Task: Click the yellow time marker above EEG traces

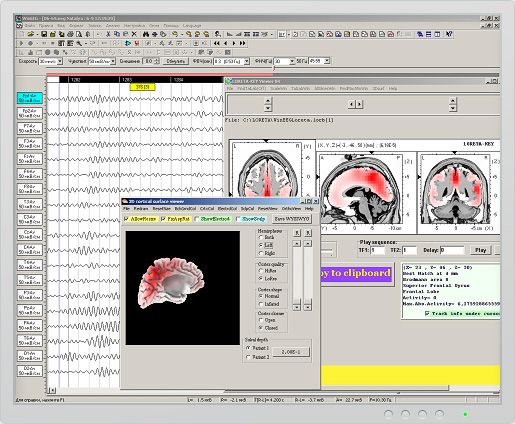Action: [142, 87]
